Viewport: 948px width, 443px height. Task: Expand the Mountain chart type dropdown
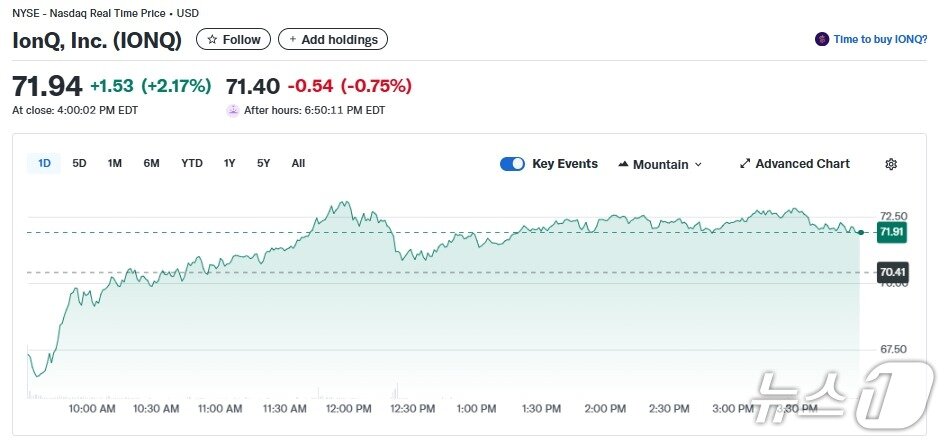(698, 164)
